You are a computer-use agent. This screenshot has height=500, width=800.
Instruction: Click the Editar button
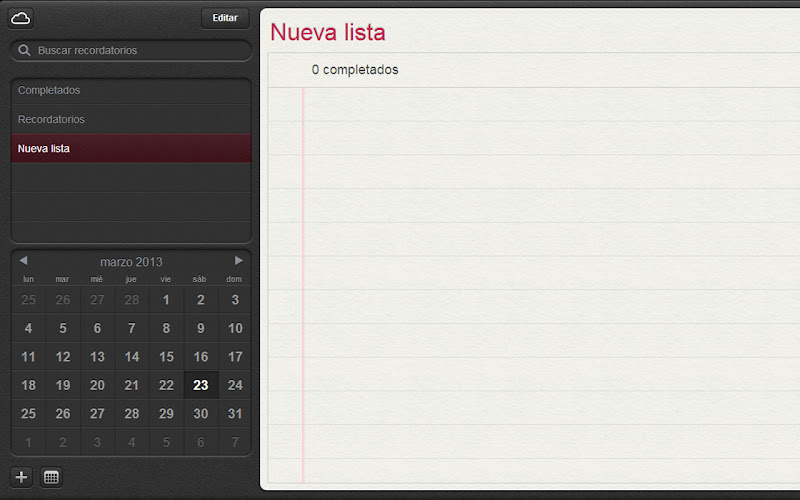pos(225,18)
